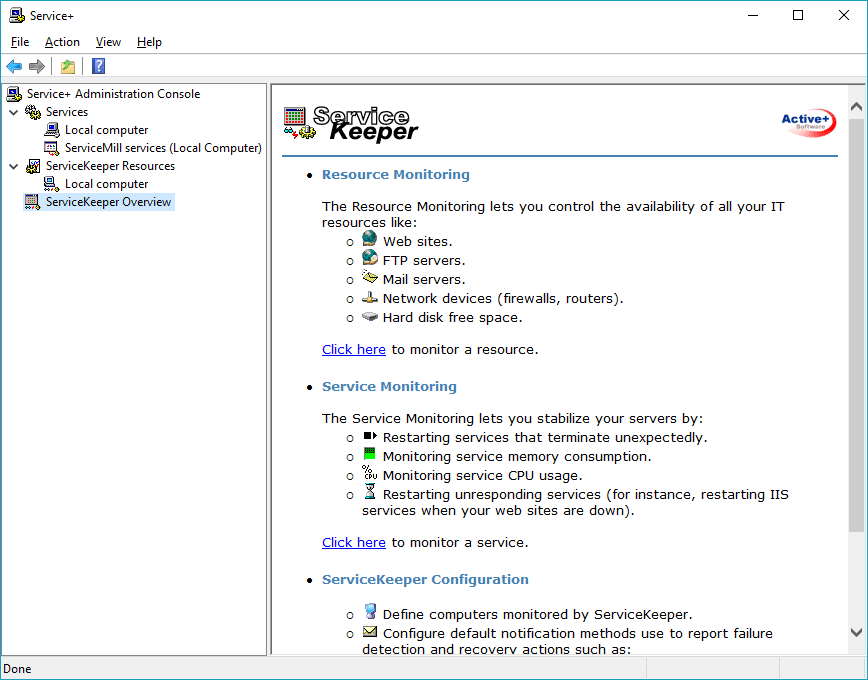The width and height of the screenshot is (868, 680).
Task: Click the text "Hard disk free space."
Action: click(x=452, y=317)
